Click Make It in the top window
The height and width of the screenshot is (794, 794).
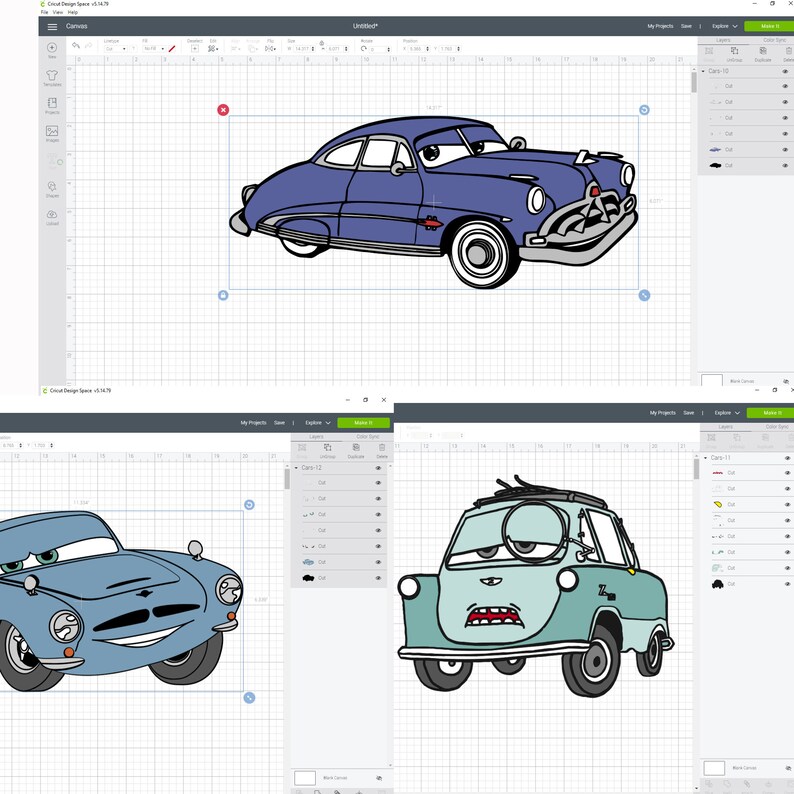[x=770, y=26]
